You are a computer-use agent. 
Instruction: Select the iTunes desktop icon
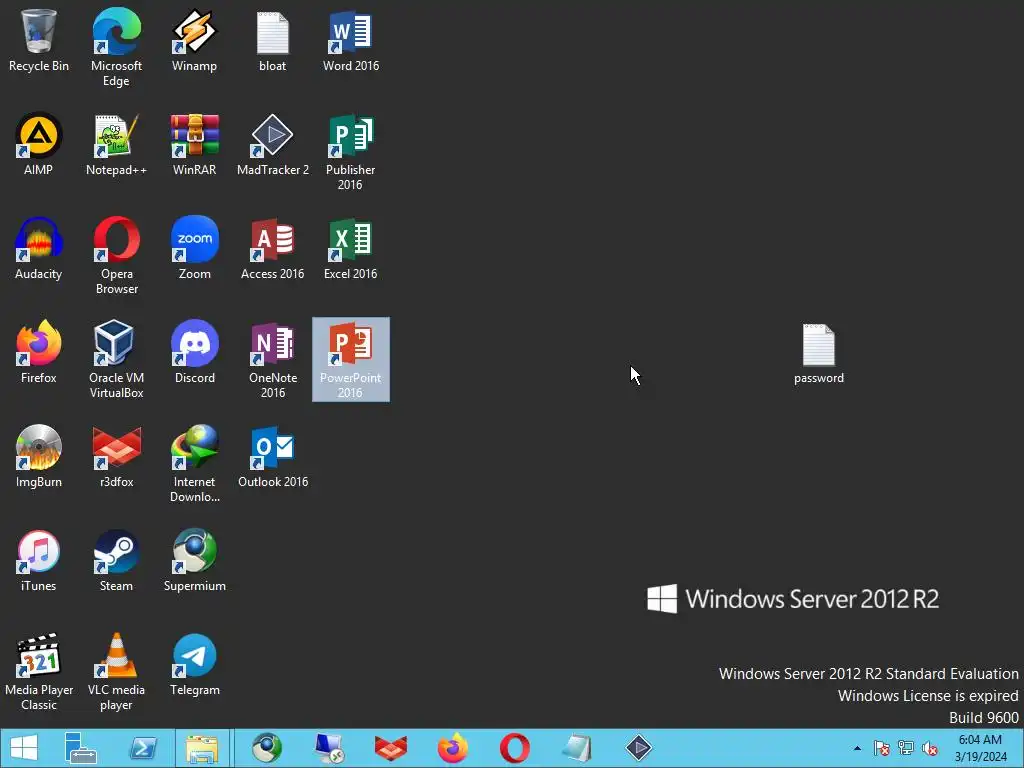(39, 560)
